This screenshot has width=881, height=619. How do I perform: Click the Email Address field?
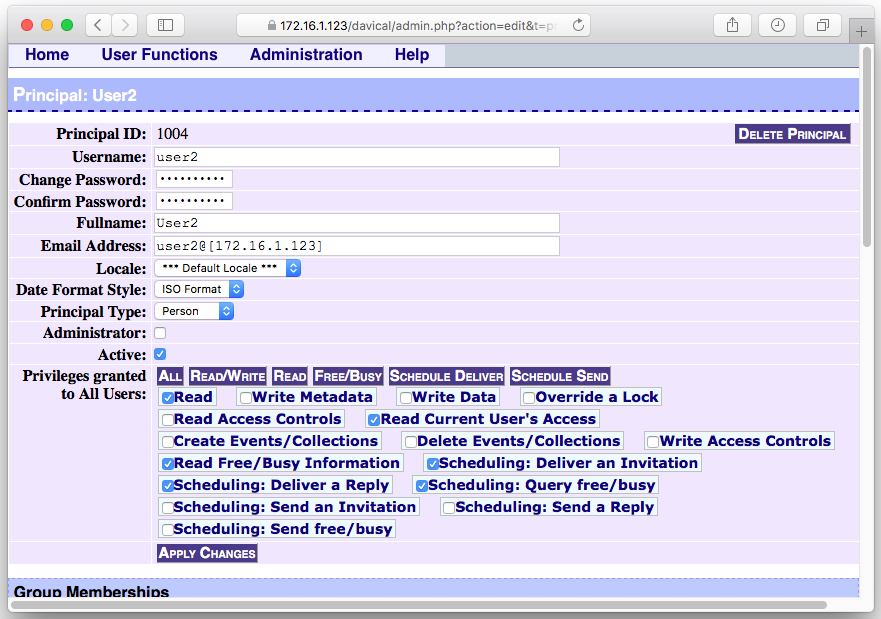[357, 245]
